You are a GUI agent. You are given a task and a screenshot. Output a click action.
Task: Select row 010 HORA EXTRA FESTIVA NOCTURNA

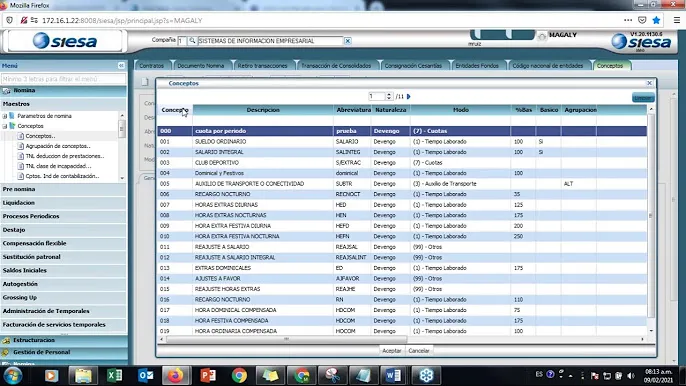tap(402, 236)
